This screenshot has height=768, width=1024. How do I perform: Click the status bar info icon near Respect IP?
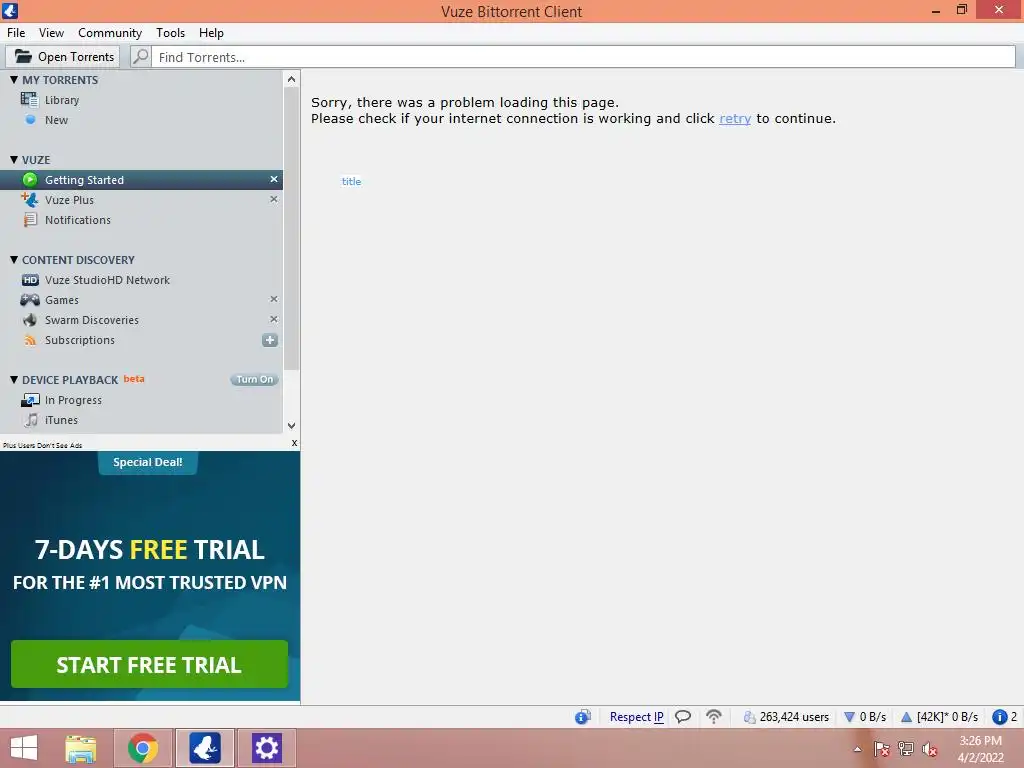[583, 717]
